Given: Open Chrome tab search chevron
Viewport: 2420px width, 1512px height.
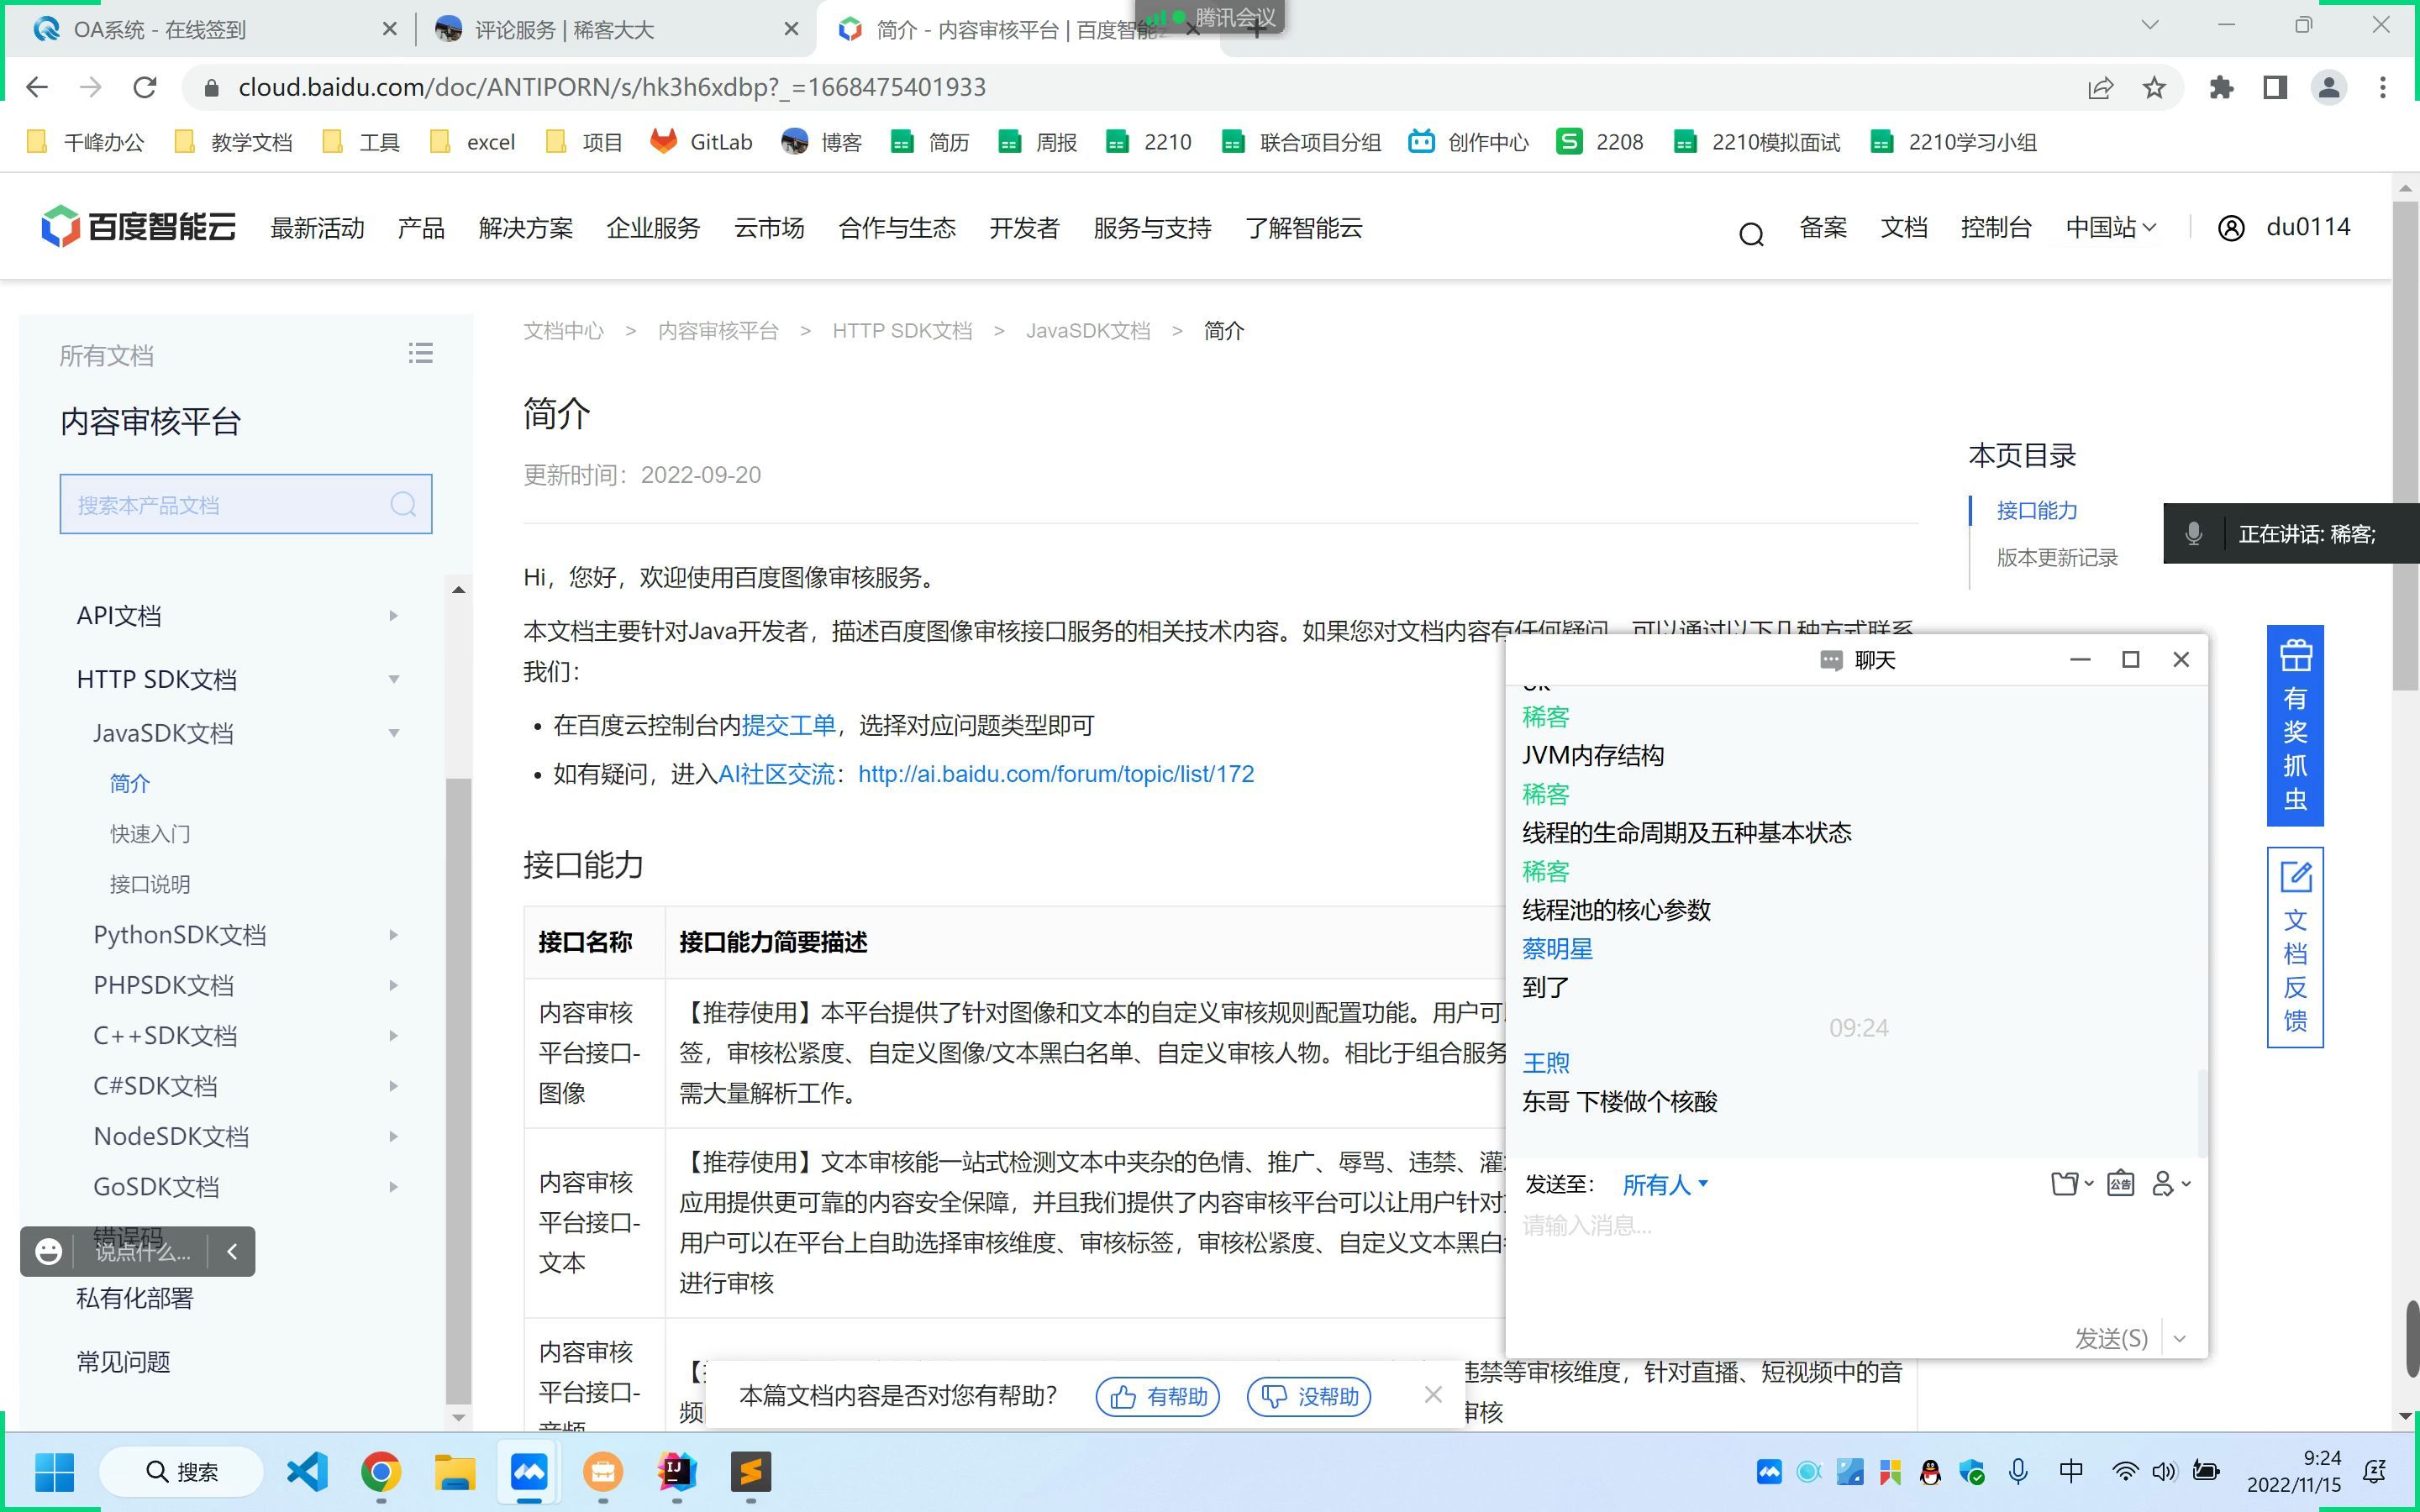Looking at the screenshot, I should pos(2150,25).
